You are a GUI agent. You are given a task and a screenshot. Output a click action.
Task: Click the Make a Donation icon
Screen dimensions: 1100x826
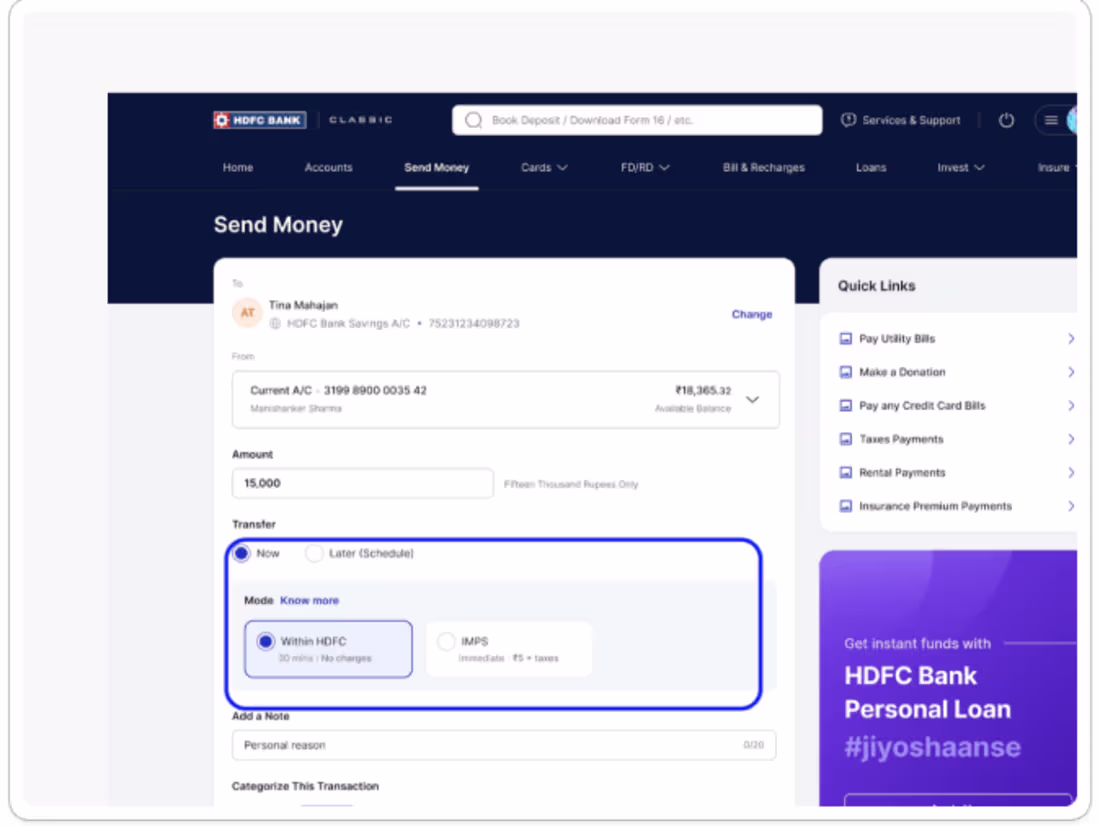pos(845,372)
